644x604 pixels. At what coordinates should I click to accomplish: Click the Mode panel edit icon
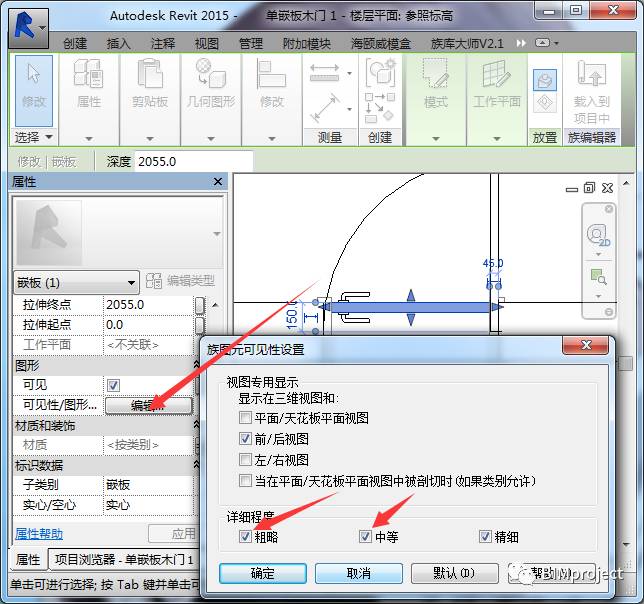pos(435,74)
